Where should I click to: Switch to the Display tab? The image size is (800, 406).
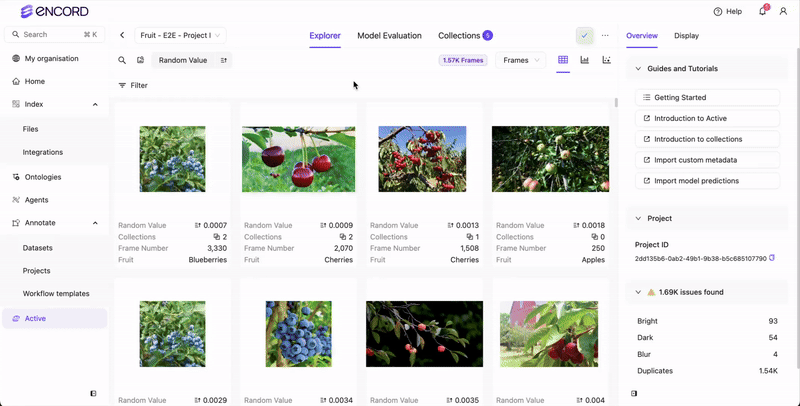[x=686, y=36]
